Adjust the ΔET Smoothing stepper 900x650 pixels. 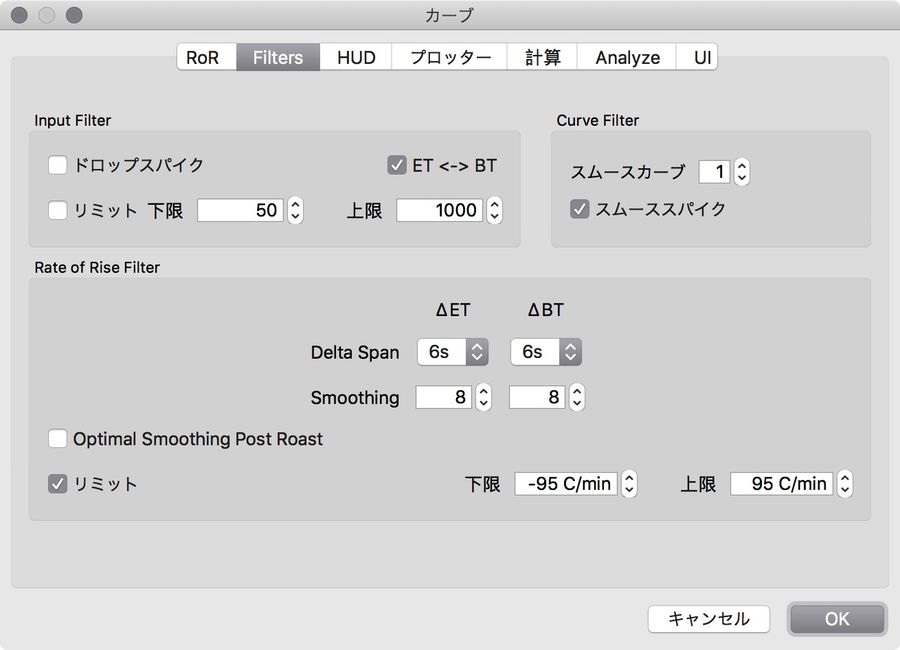[x=484, y=397]
